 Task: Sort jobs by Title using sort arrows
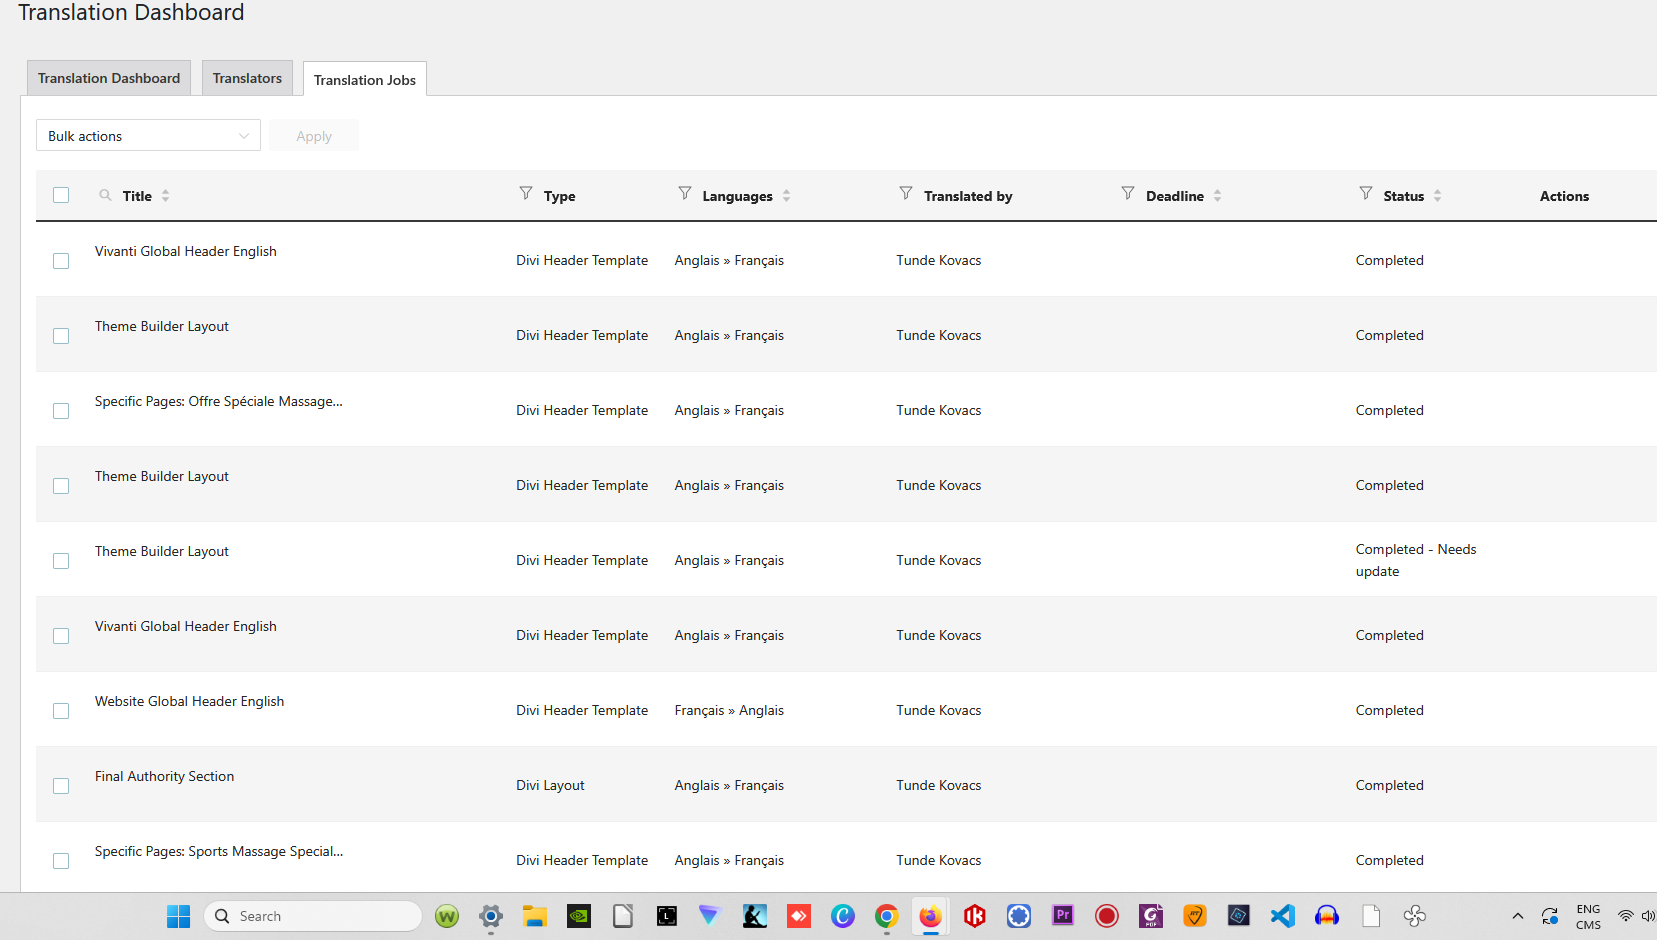coord(166,196)
